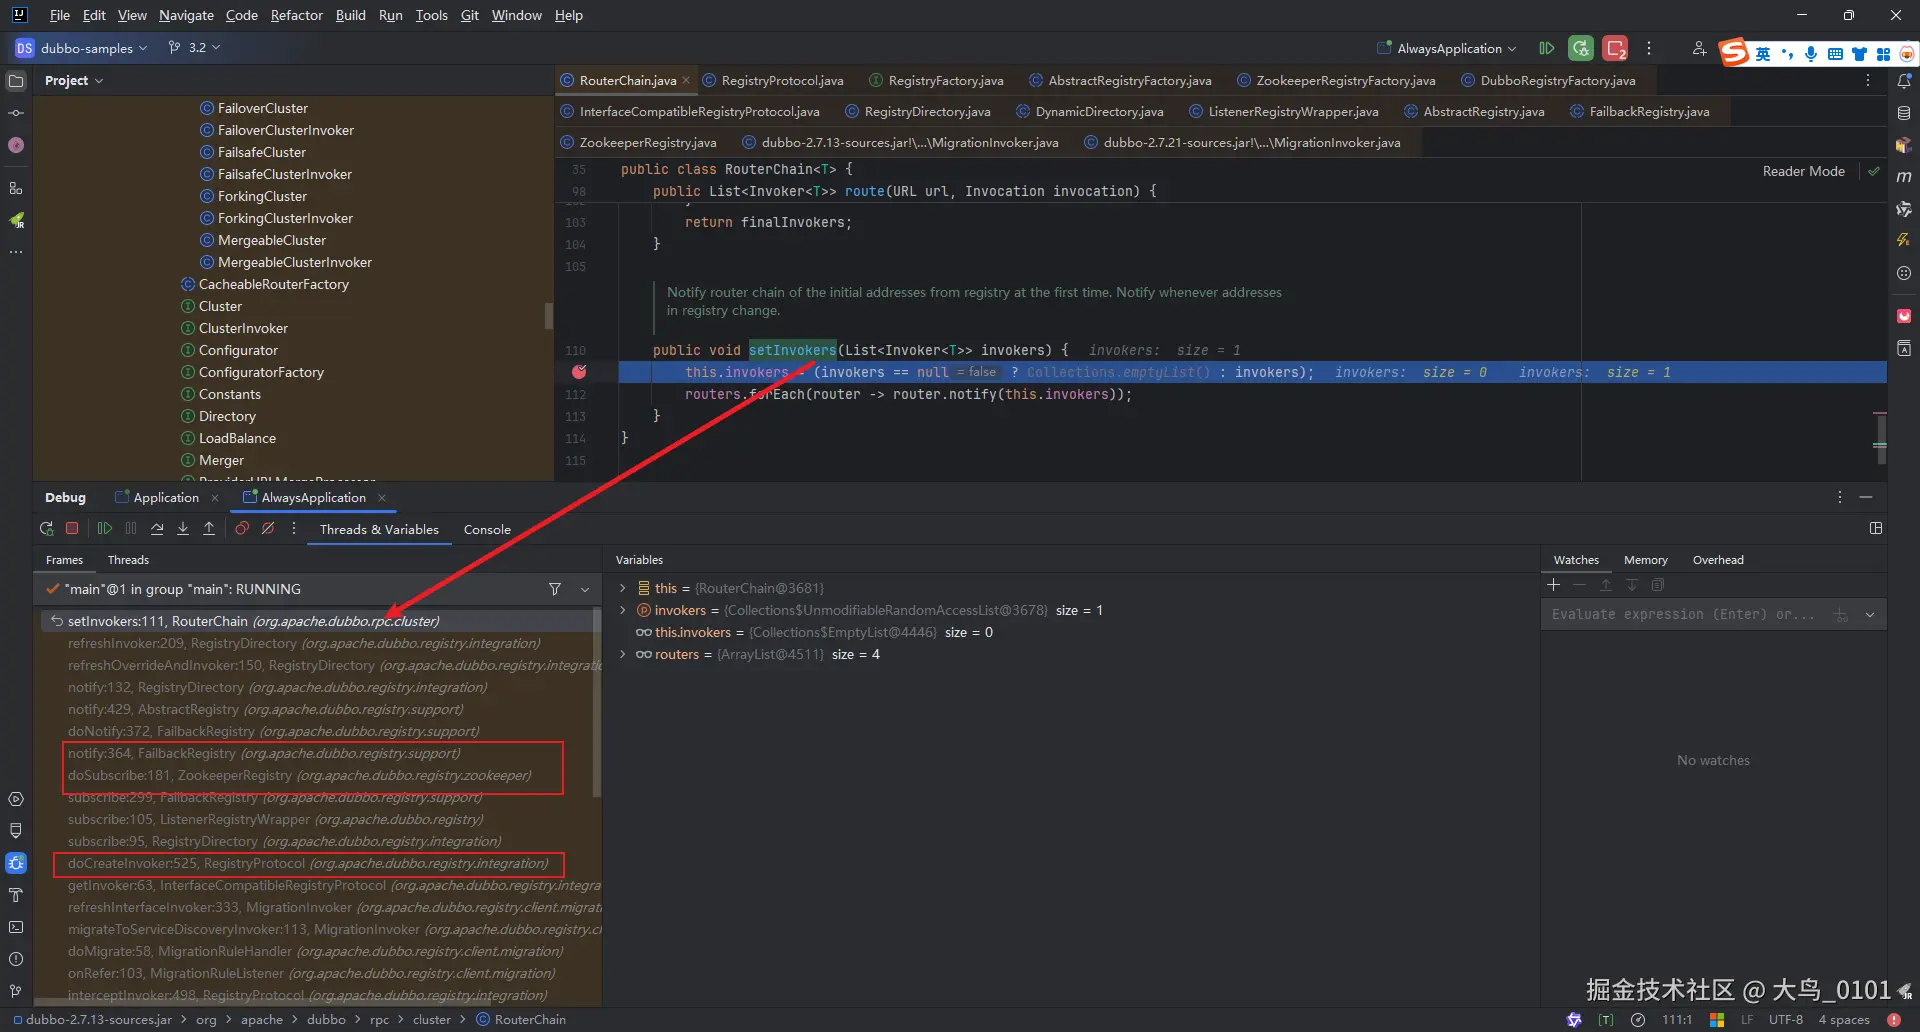Click UTF-8 encoding in status bar
This screenshot has width=1920, height=1032.
[1786, 1020]
